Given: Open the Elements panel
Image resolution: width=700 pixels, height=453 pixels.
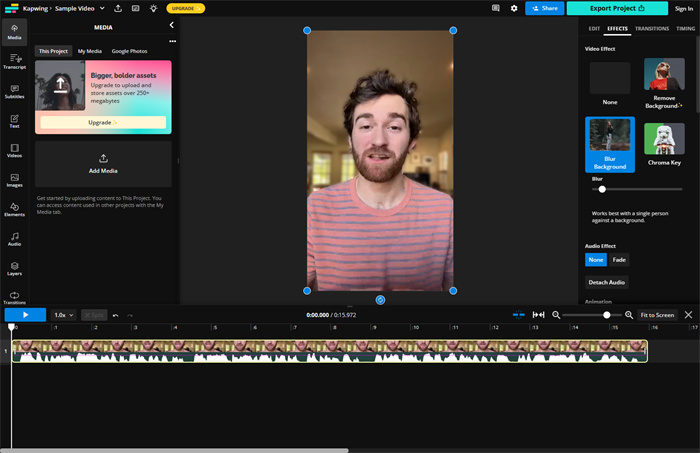Looking at the screenshot, I should pyautogui.click(x=15, y=209).
